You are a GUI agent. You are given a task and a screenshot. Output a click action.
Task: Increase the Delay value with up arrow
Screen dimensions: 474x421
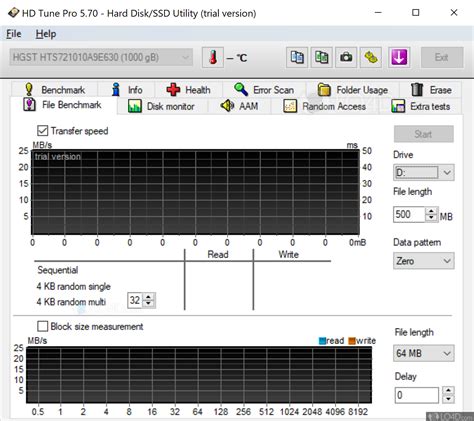coord(448,391)
